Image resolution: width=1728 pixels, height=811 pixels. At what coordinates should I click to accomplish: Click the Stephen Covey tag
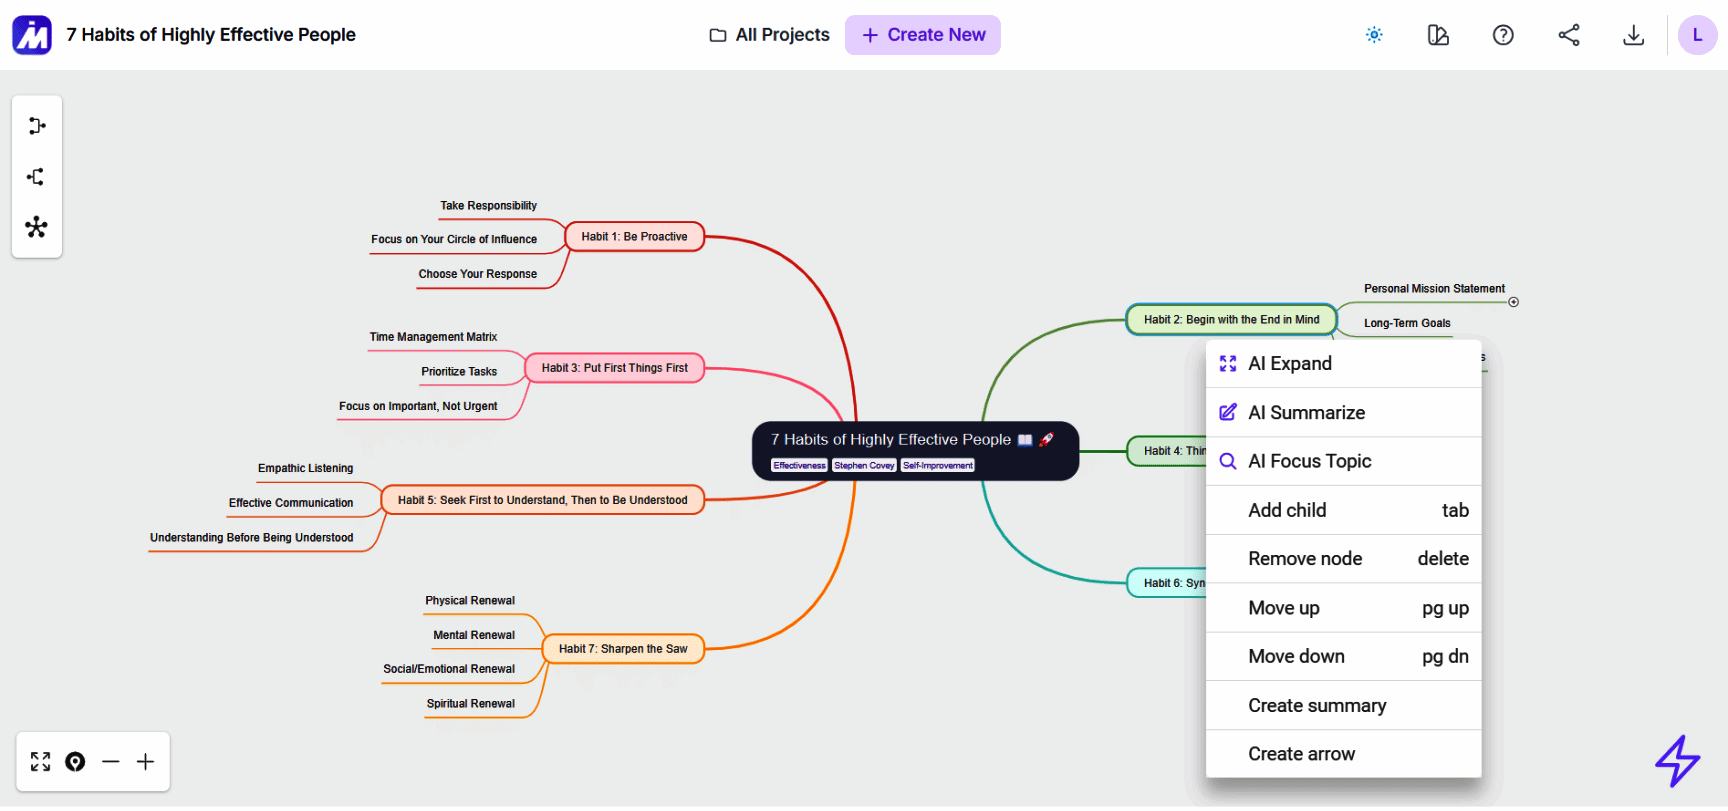point(864,466)
